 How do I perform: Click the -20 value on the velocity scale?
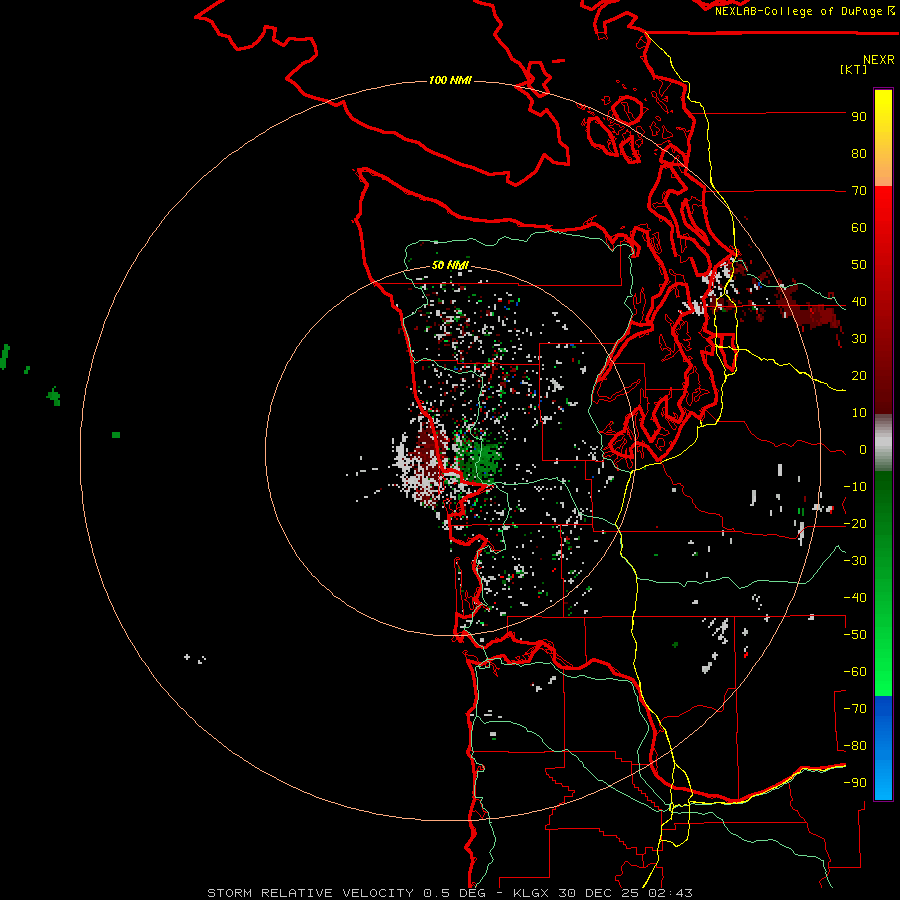[855, 524]
